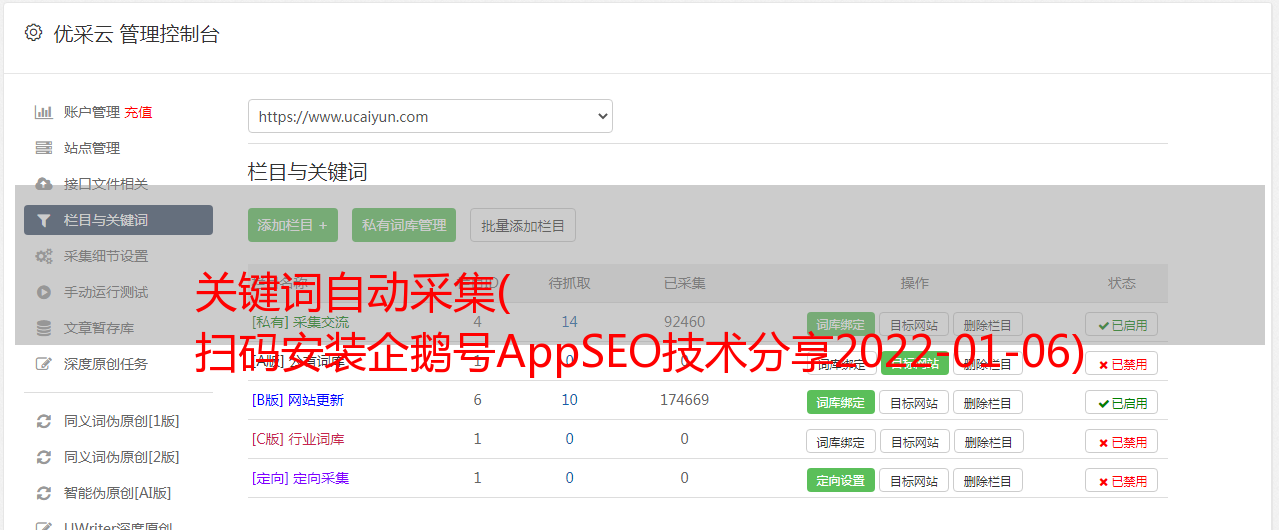The image size is (1279, 530).
Task: Click 目标网站 for the 网站更新 row
Action: pos(914,402)
